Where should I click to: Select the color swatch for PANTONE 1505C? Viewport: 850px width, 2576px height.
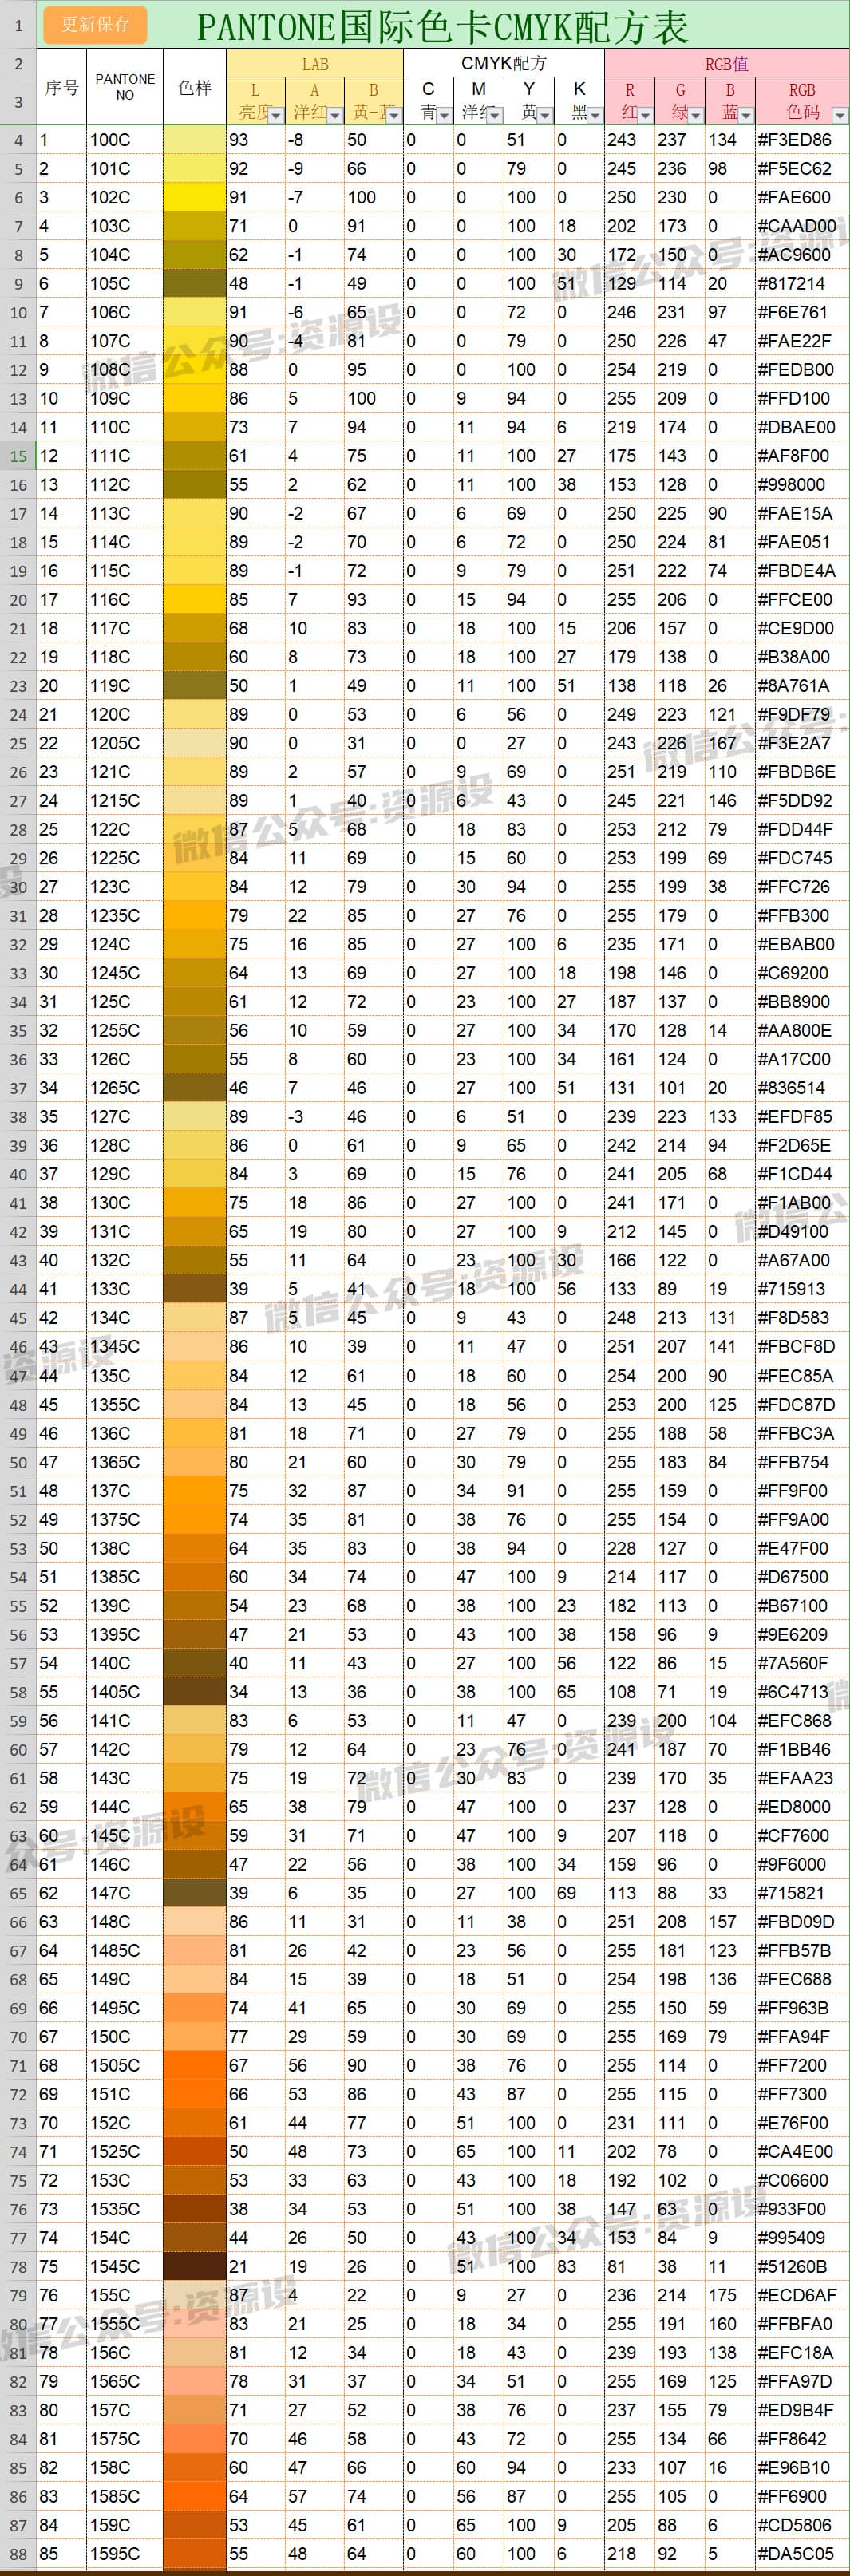(195, 2065)
